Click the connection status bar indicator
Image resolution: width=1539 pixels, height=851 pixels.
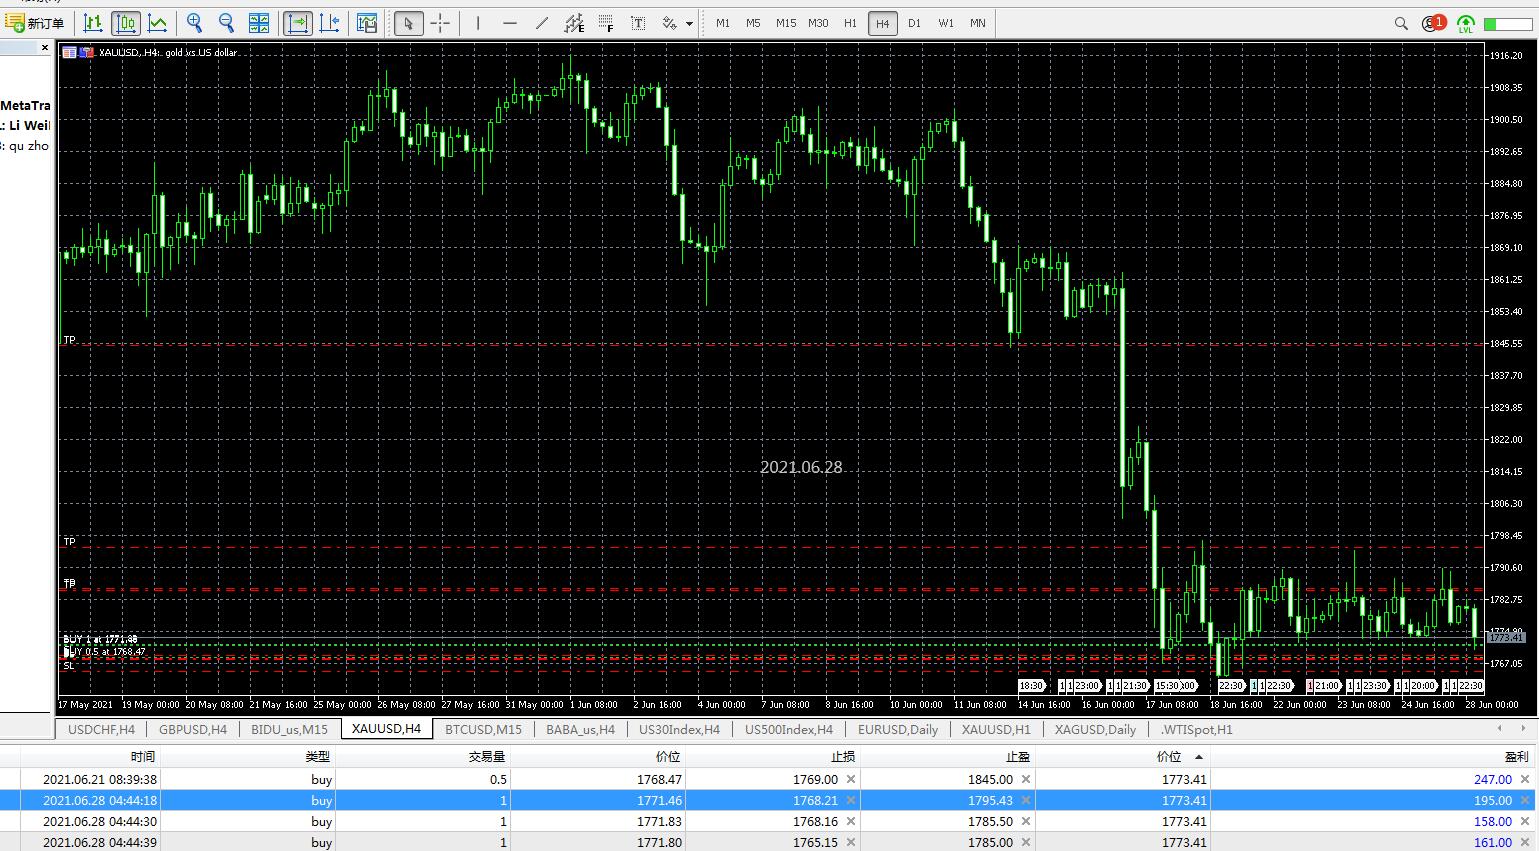pos(1508,24)
